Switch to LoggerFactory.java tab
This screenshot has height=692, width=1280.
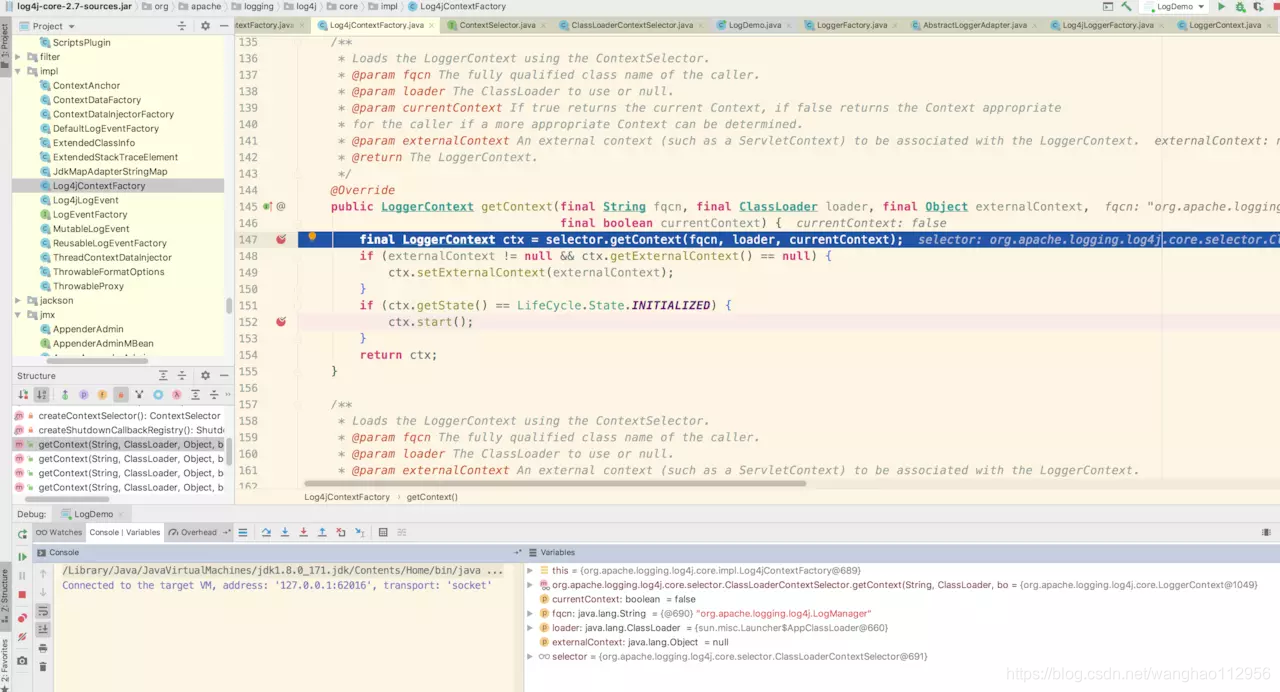click(x=850, y=25)
